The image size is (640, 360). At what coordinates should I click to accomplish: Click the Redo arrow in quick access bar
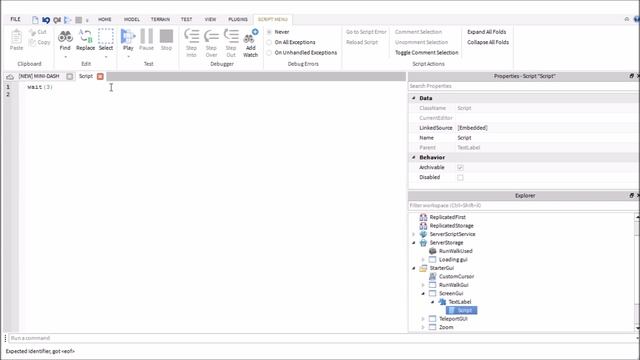tap(57, 20)
